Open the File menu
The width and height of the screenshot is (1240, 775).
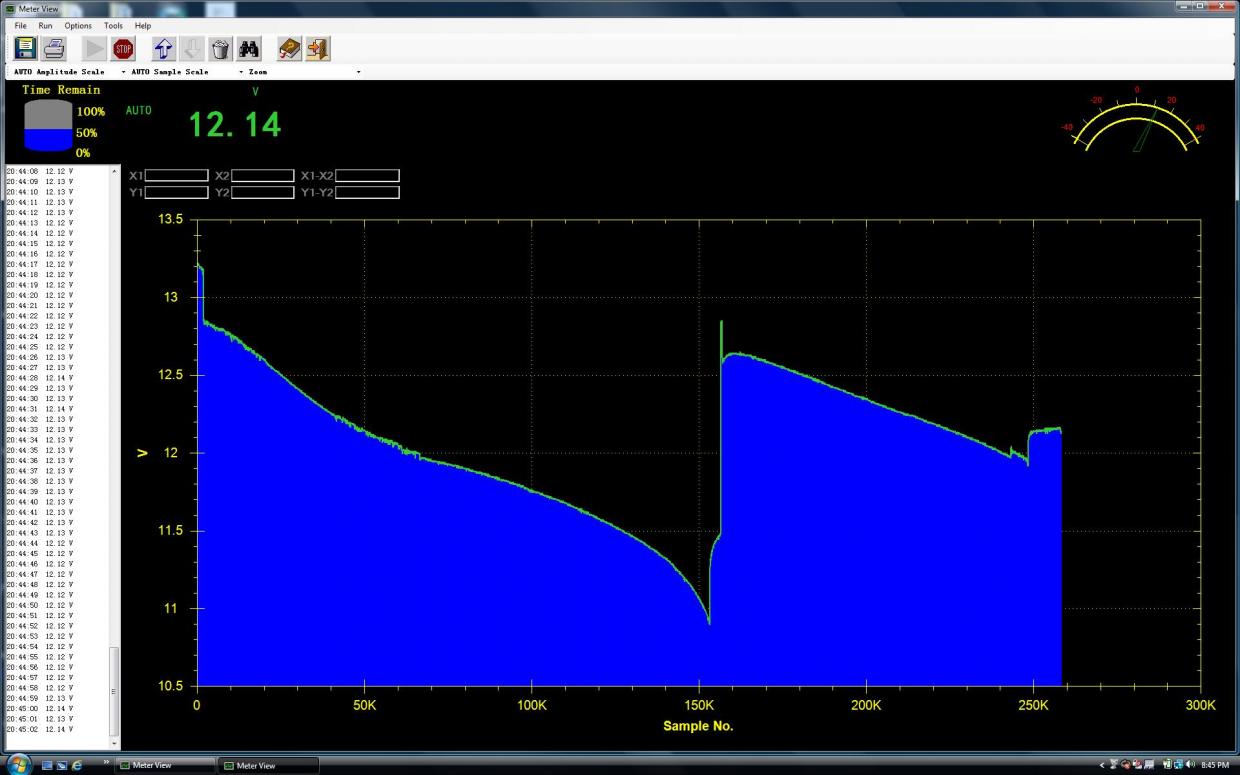(x=20, y=25)
